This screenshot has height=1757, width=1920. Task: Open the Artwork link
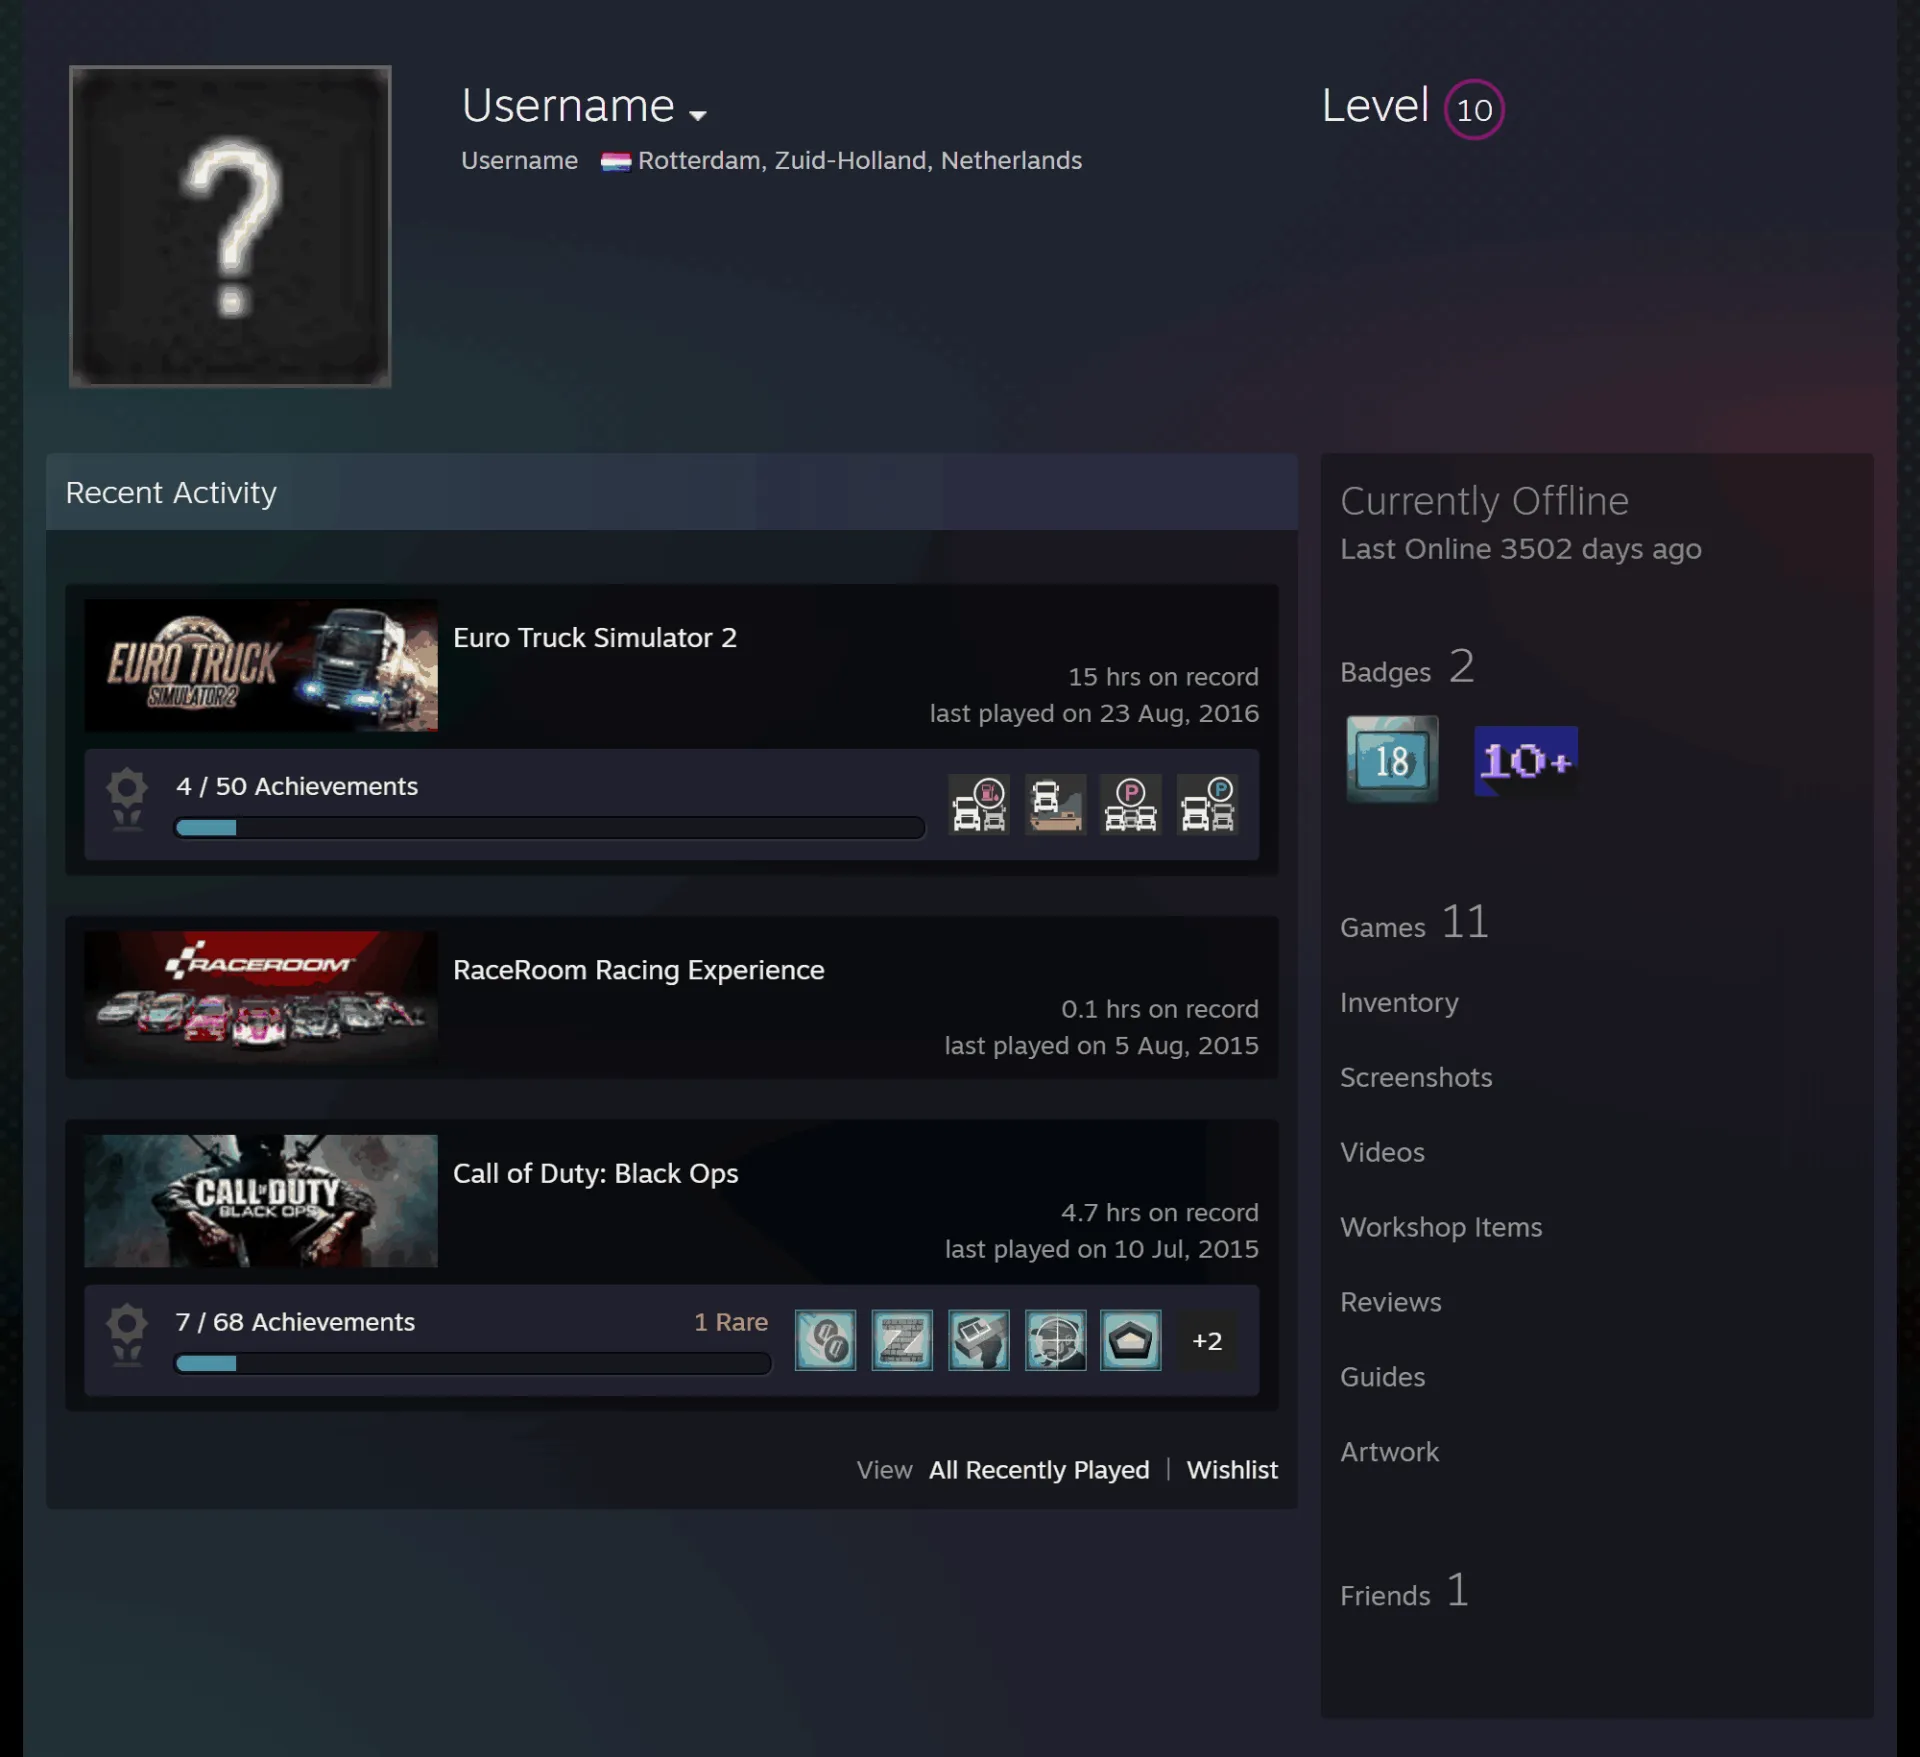click(1389, 1452)
